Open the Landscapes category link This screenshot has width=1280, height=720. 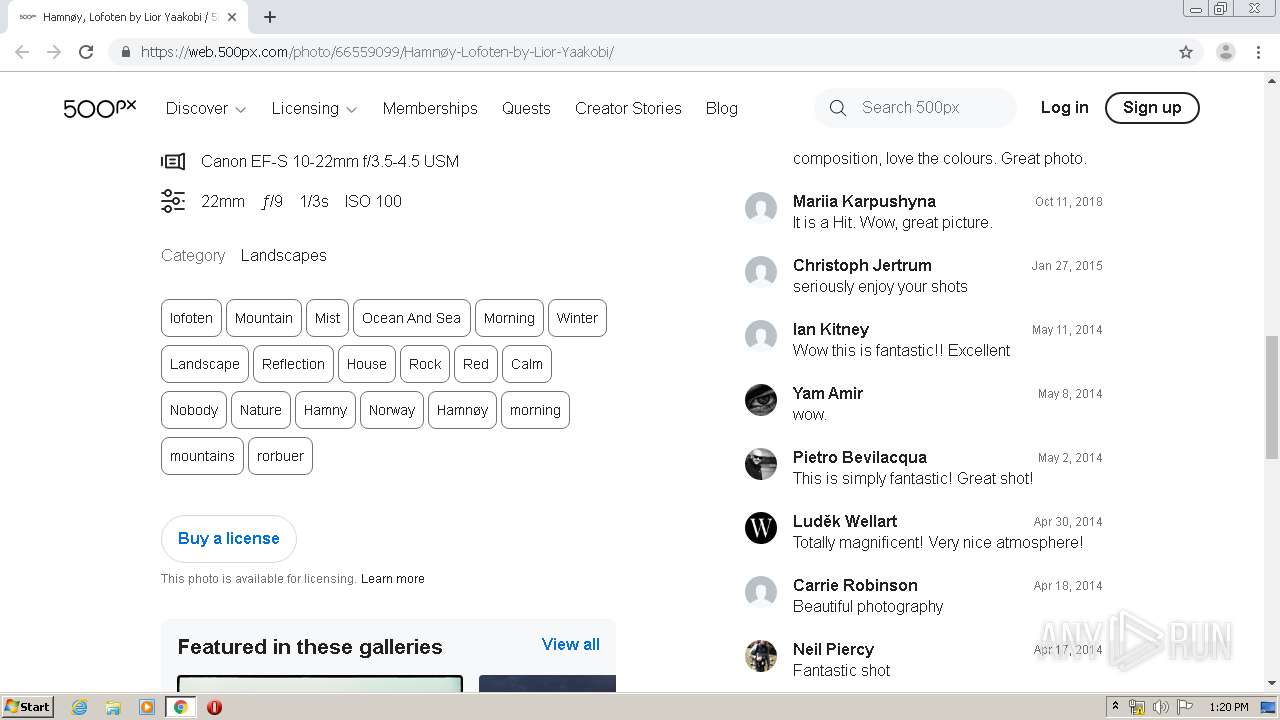(x=284, y=256)
